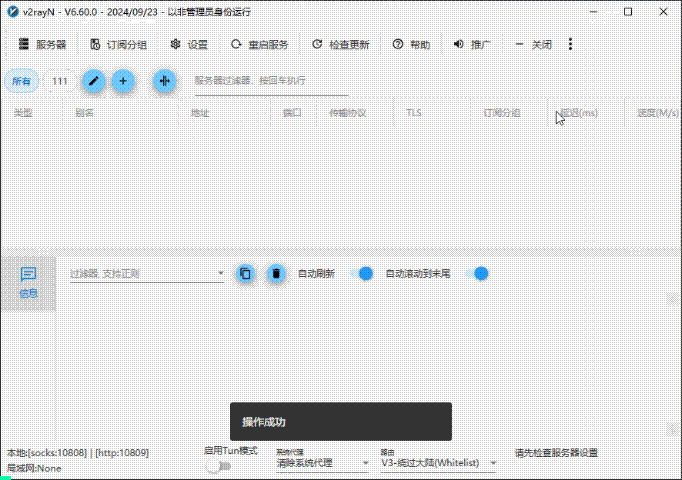Click 重启服务 restart service
682x480 pixels.
pos(260,44)
